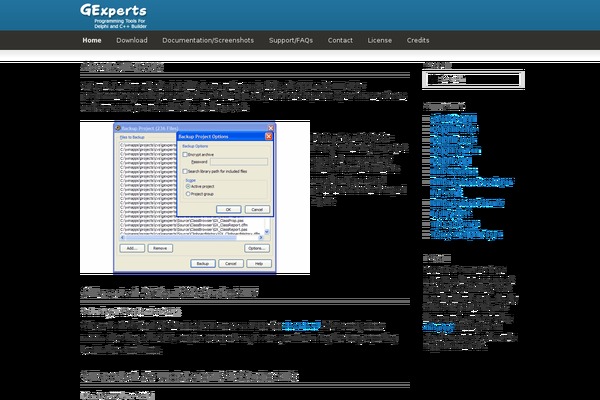Click the file list's left scroll arrow

[x=122, y=238]
